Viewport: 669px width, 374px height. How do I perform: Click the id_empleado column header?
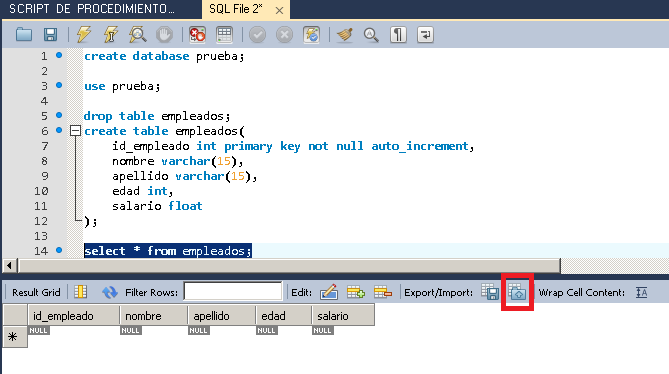tap(74, 316)
